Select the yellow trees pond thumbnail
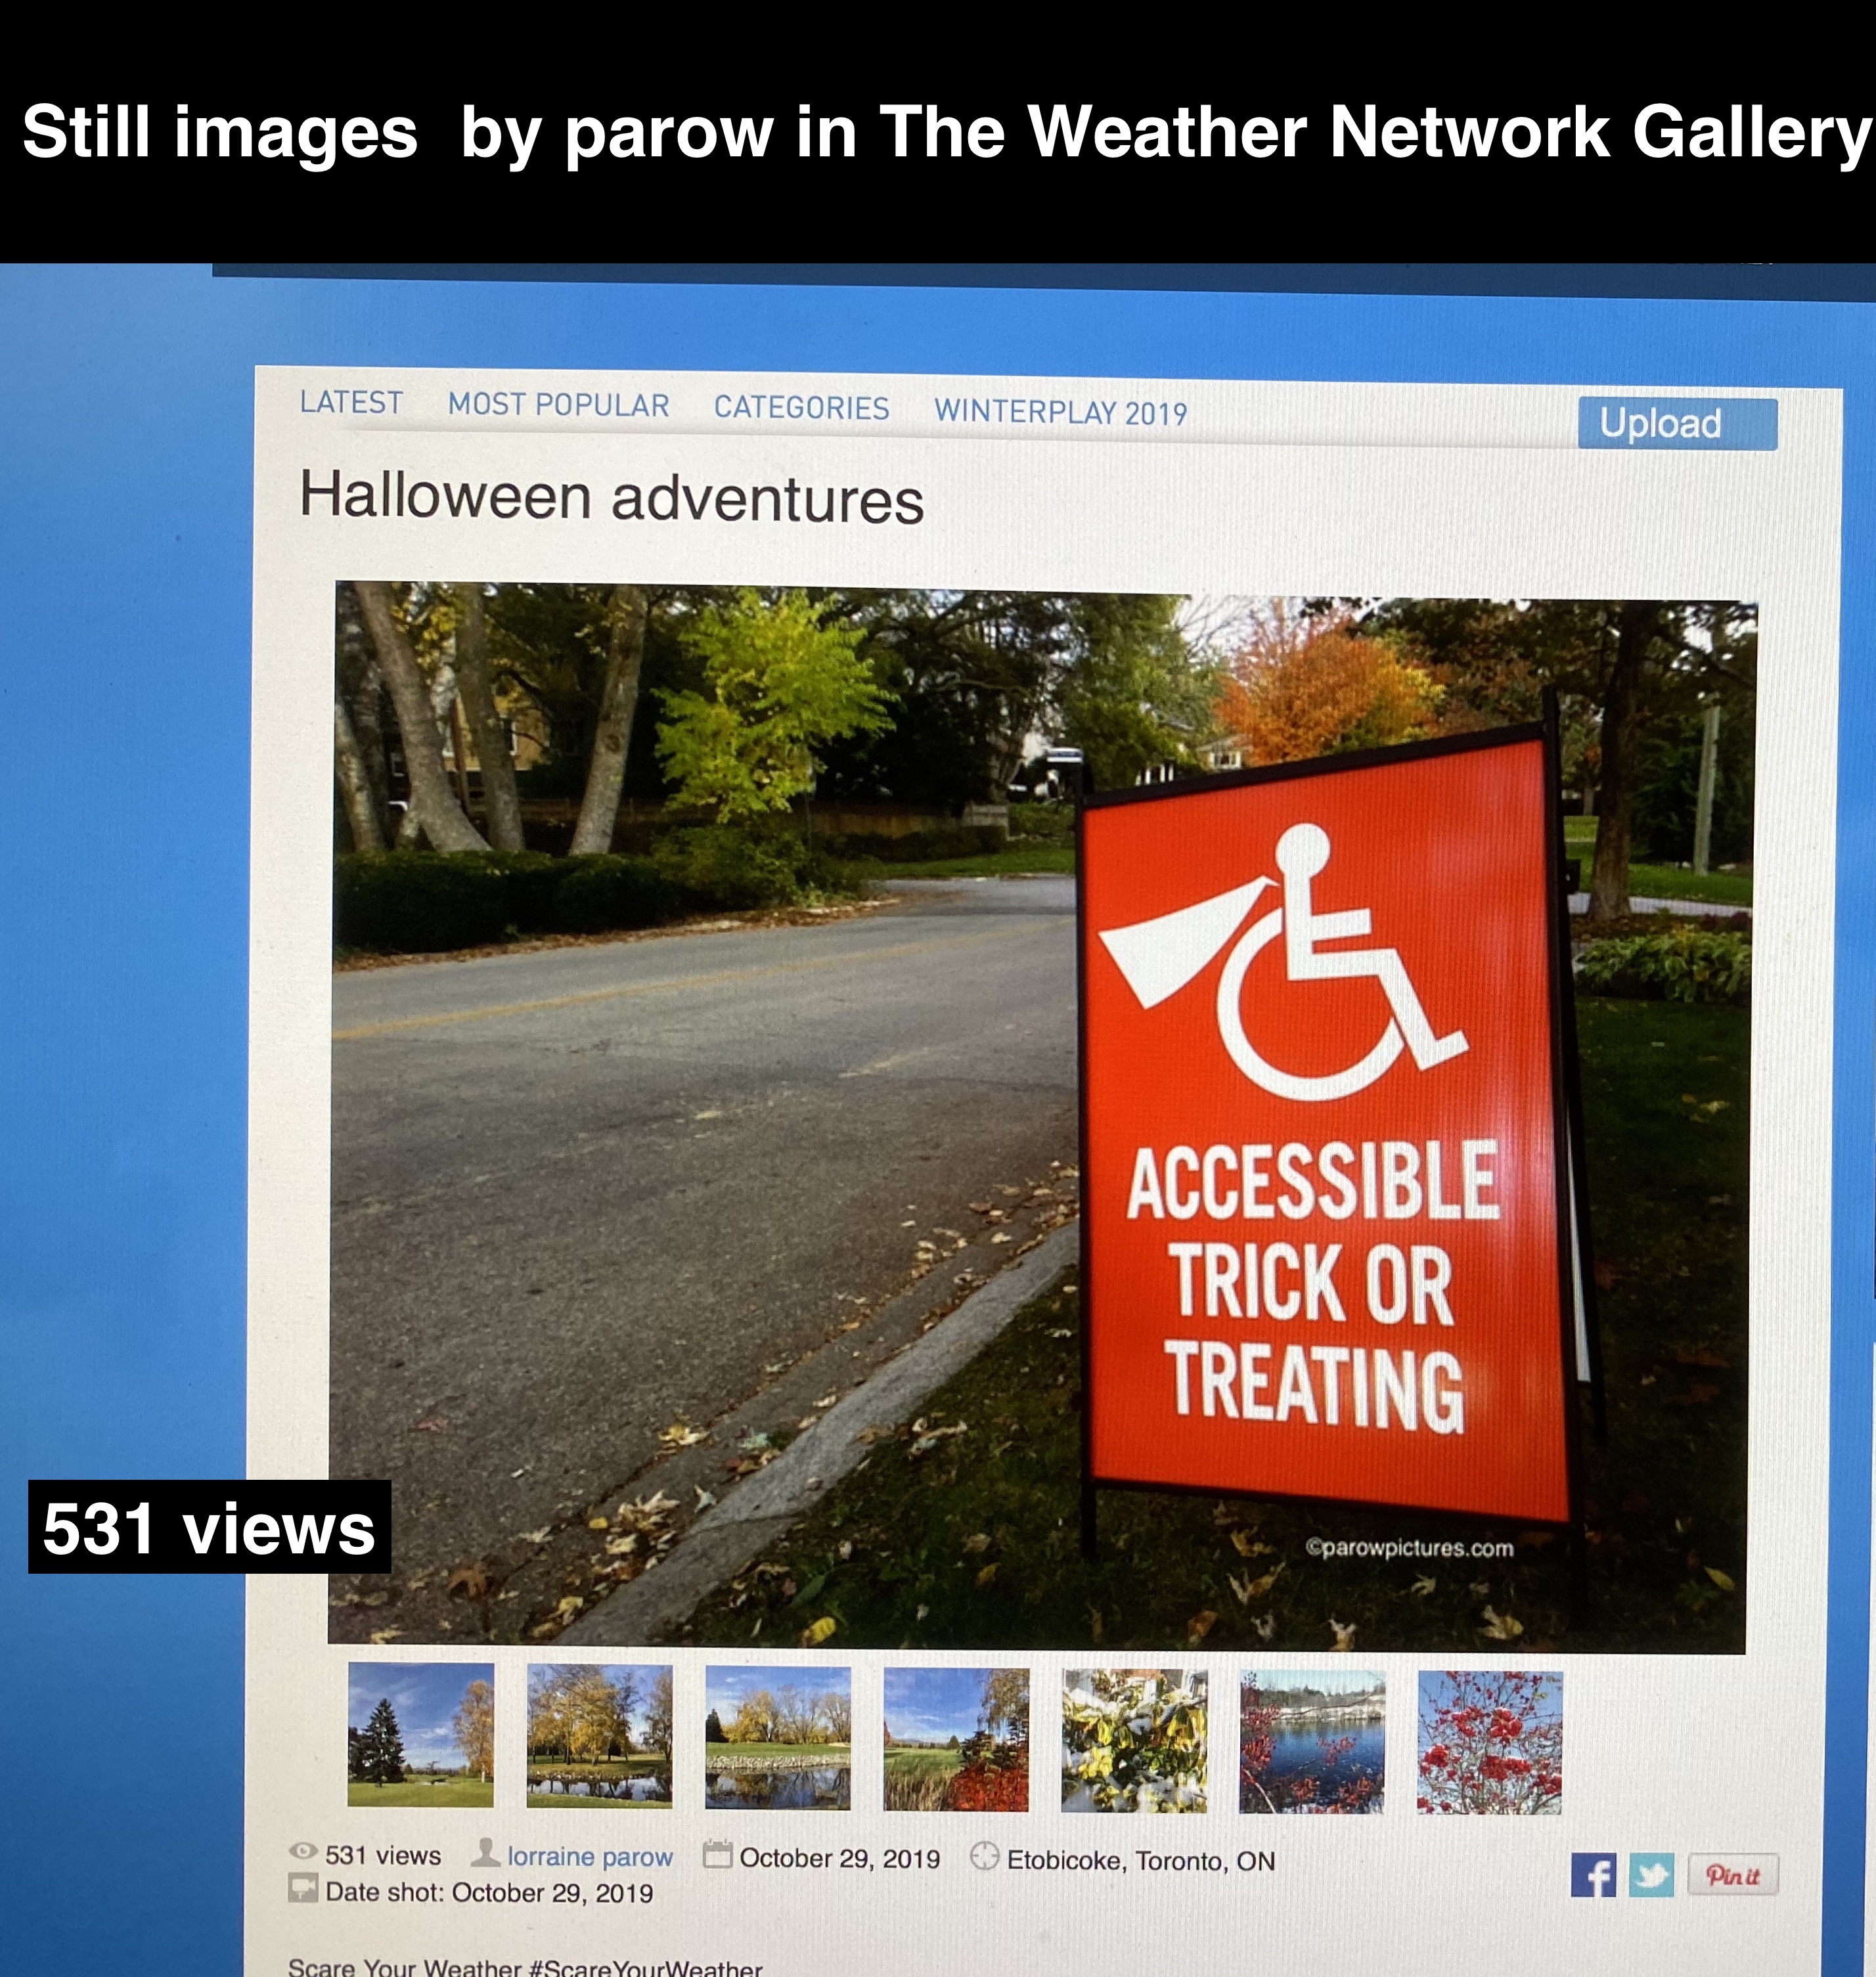 tap(600, 1736)
